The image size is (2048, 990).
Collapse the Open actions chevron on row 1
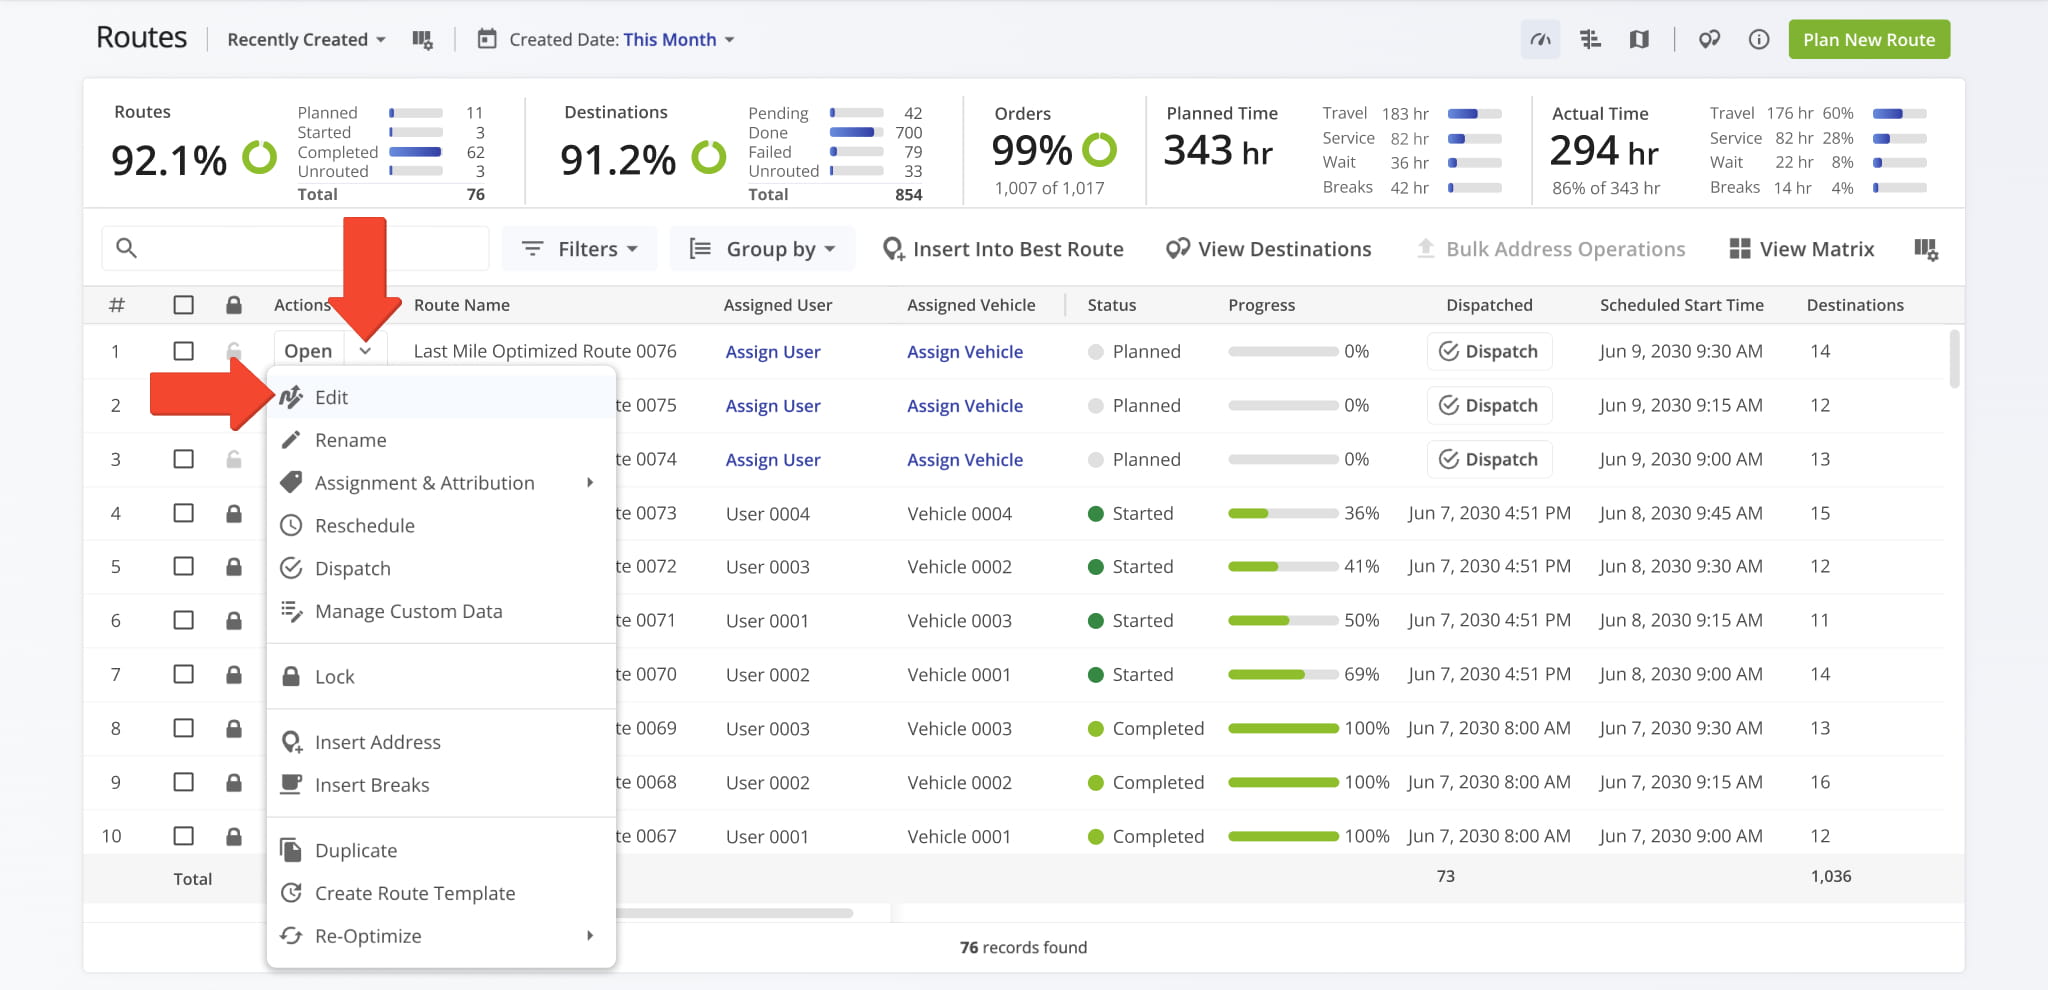(x=366, y=351)
